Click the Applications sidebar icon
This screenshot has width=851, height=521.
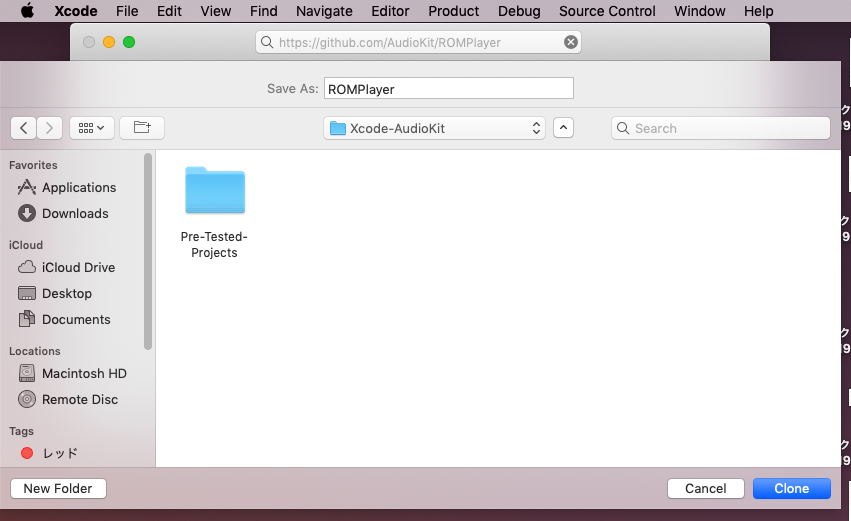27,187
